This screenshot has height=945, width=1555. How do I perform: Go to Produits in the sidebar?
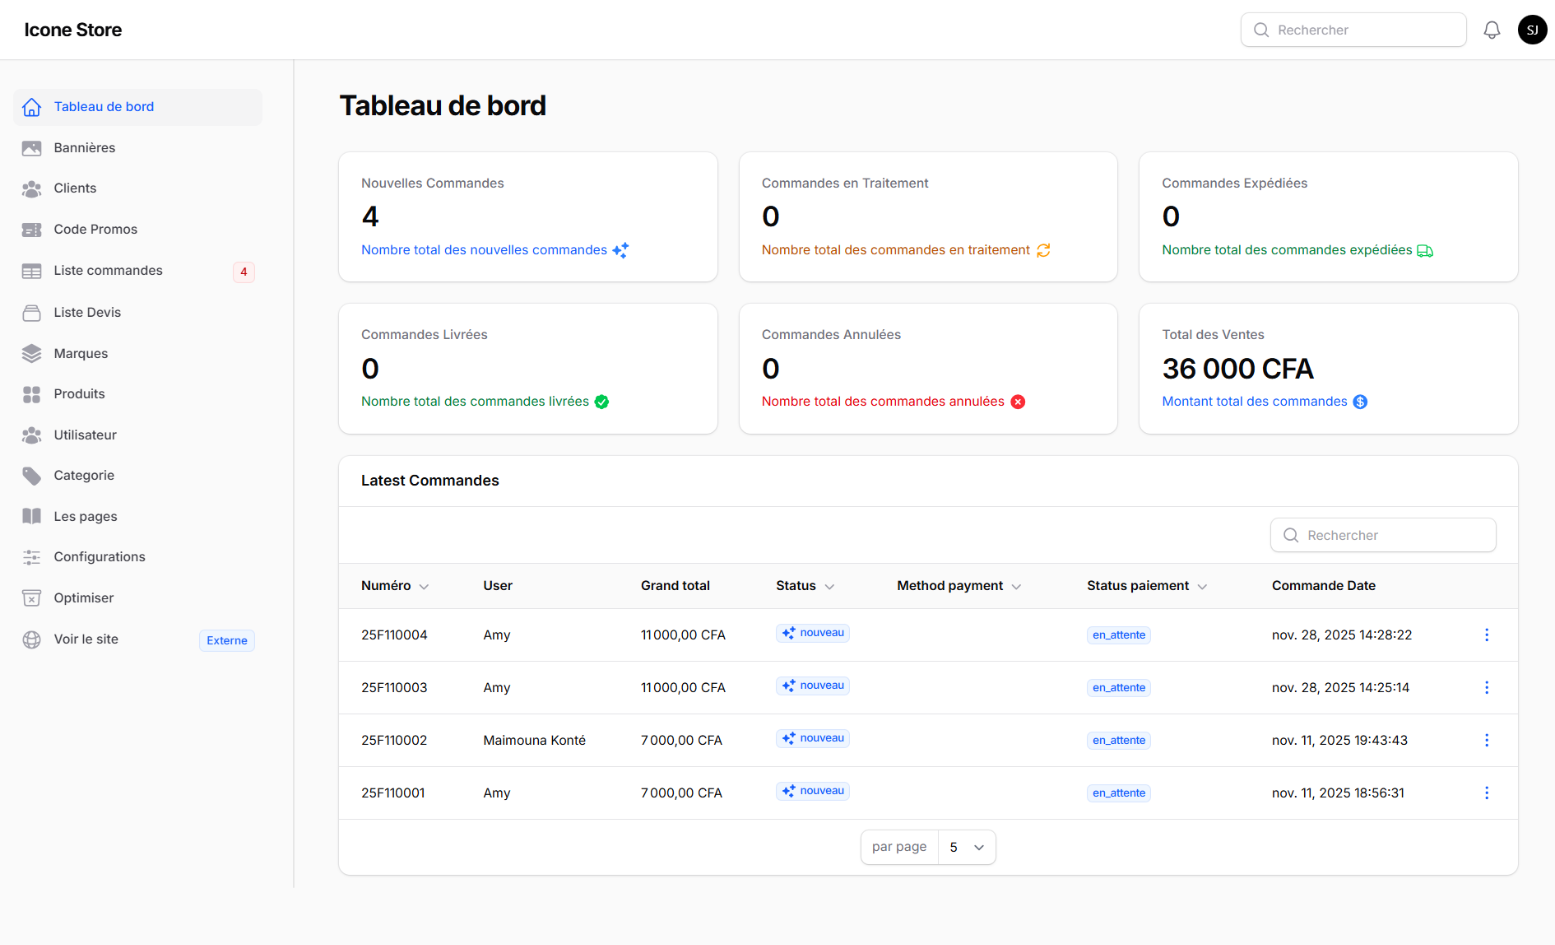click(x=79, y=394)
